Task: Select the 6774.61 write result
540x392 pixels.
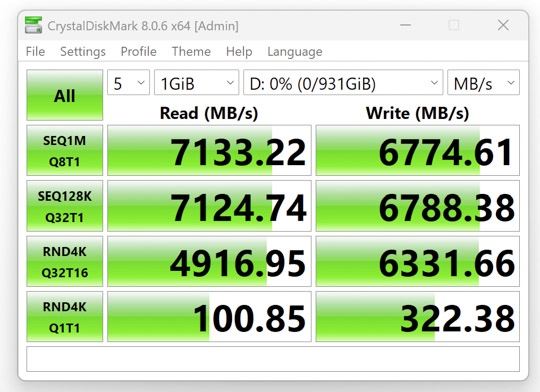Action: 417,151
